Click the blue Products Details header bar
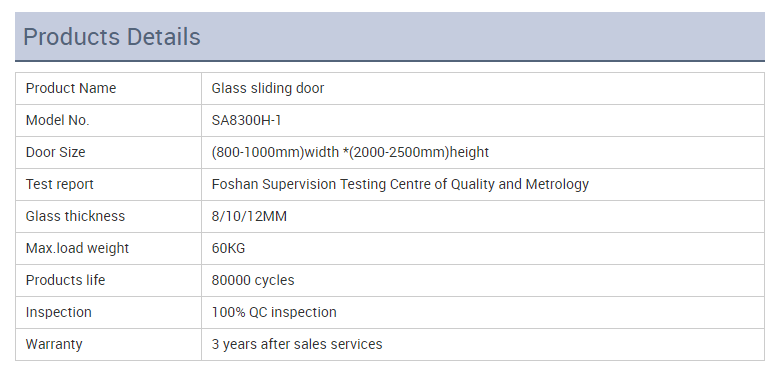This screenshot has height=368, width=779. 390,37
